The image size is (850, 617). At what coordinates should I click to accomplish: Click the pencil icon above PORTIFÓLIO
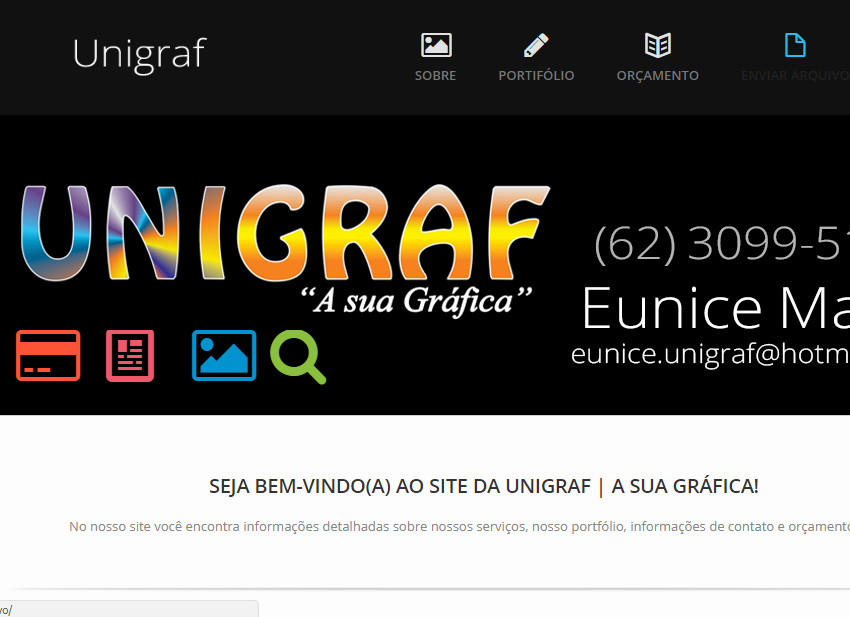point(536,45)
